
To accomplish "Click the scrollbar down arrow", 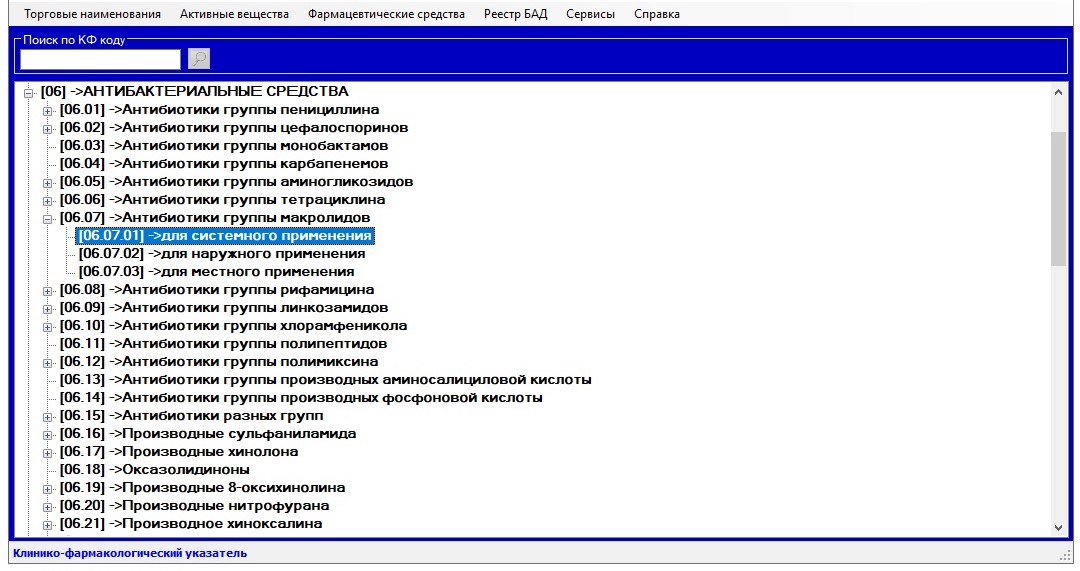I will tap(1059, 527).
